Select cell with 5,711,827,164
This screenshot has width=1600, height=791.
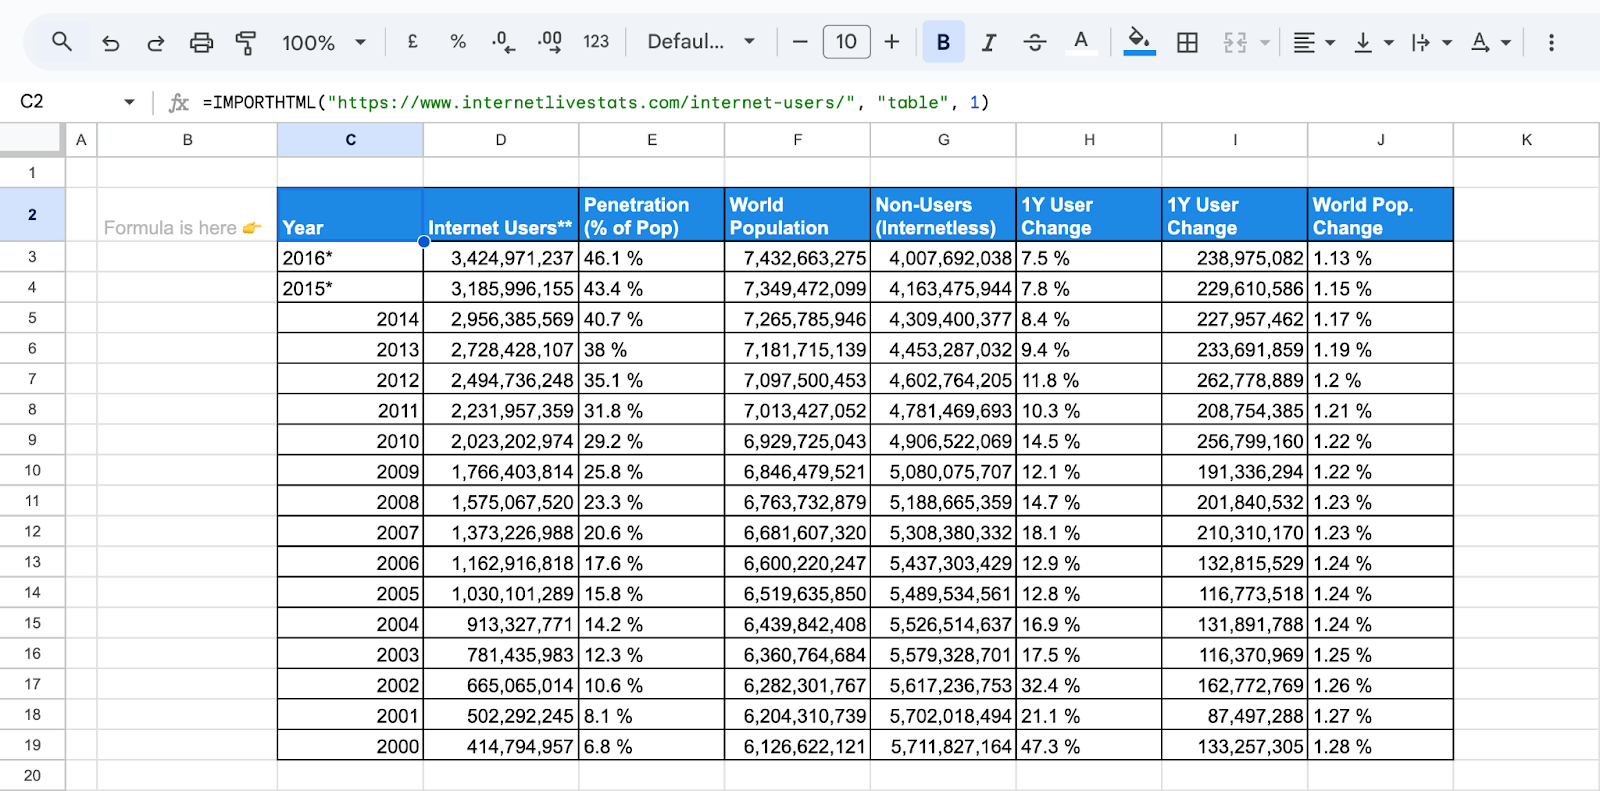[943, 746]
